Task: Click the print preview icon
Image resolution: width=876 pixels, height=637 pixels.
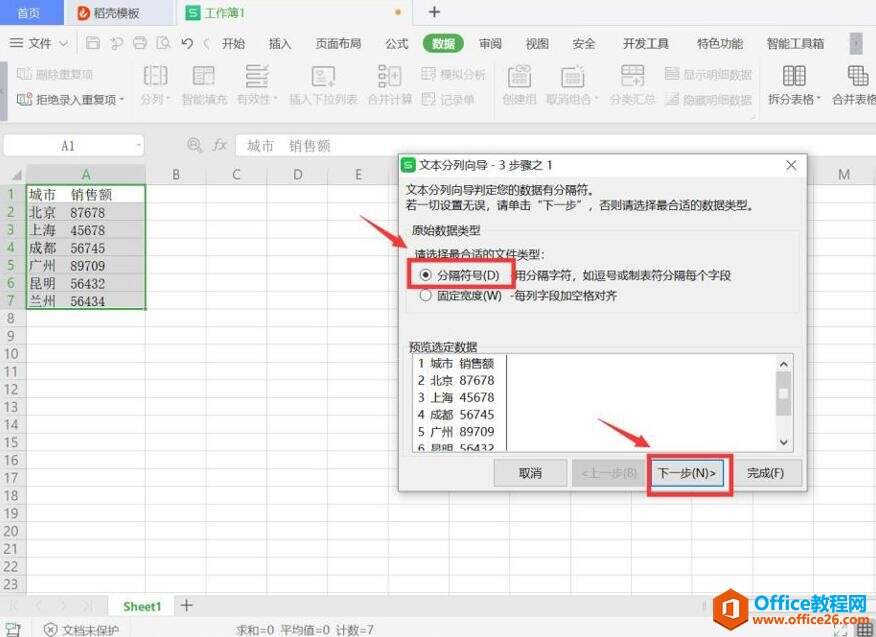Action: (x=163, y=43)
